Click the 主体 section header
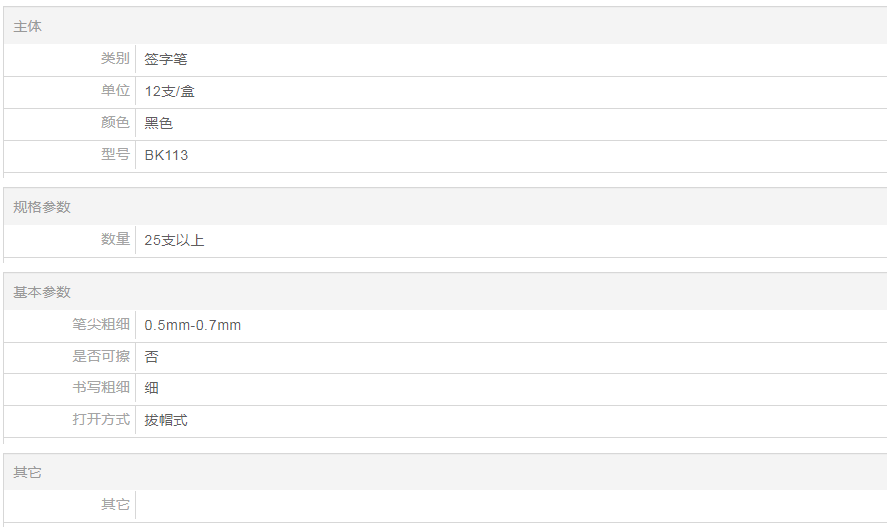 click(27, 27)
